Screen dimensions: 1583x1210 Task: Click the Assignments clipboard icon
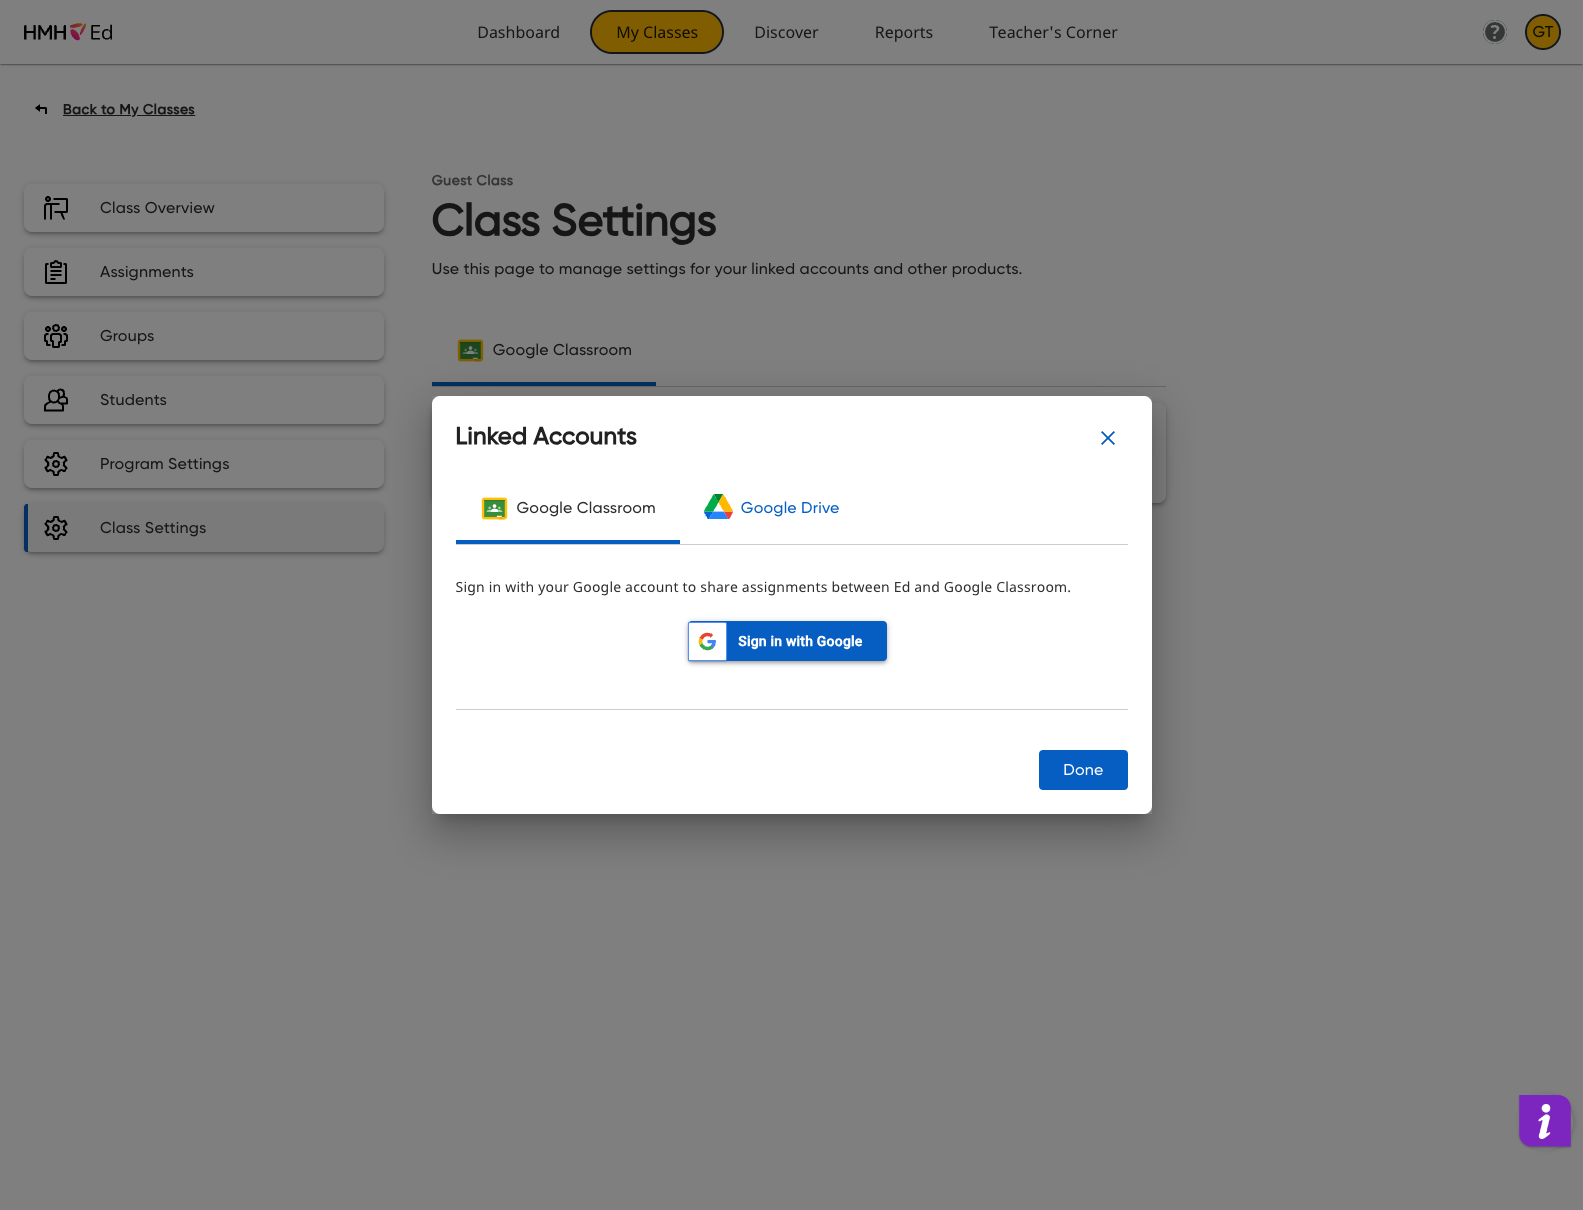[x=56, y=272]
